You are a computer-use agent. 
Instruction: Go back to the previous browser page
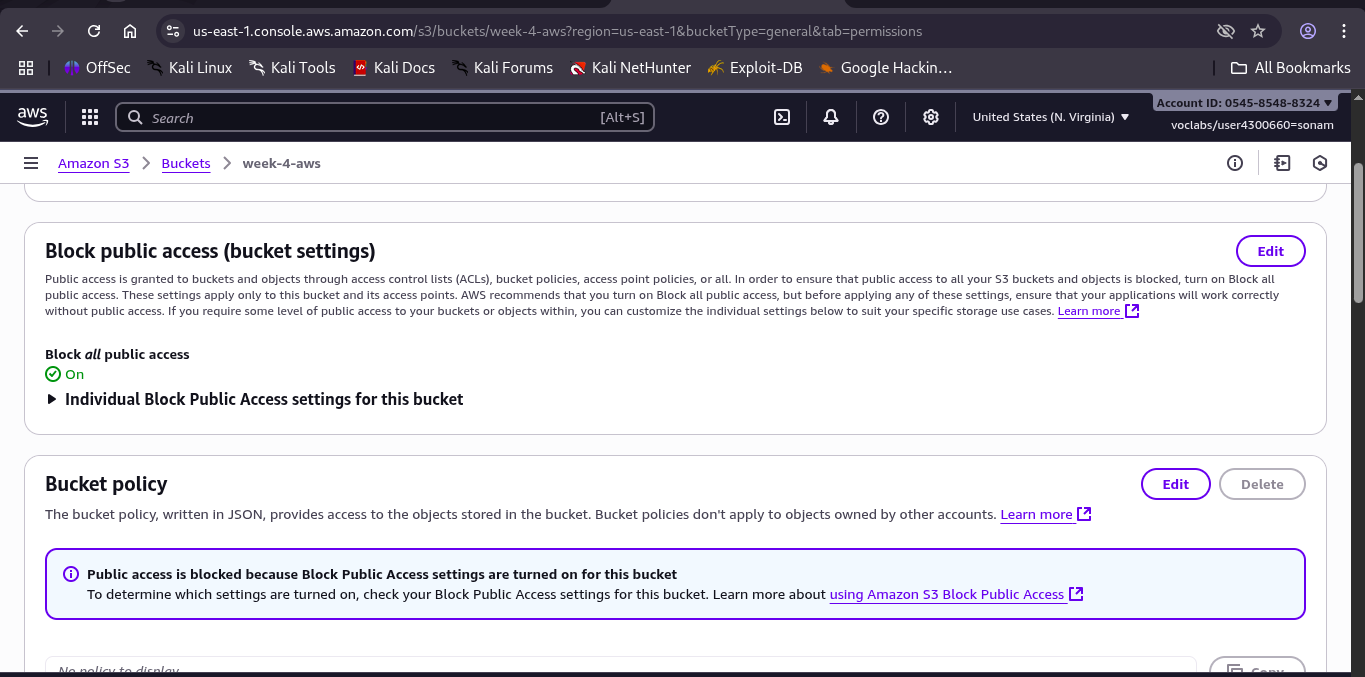(x=22, y=31)
